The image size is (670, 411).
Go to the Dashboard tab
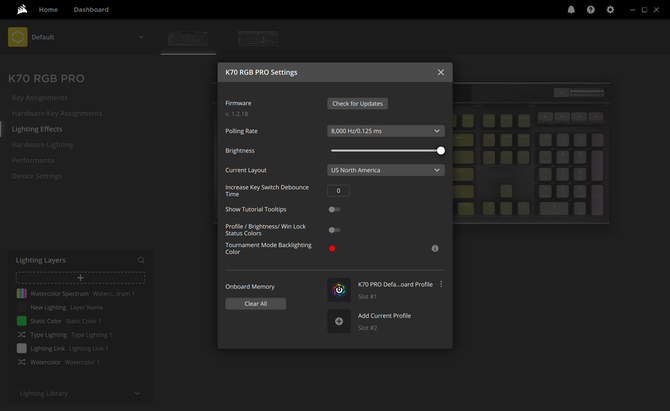[x=91, y=9]
